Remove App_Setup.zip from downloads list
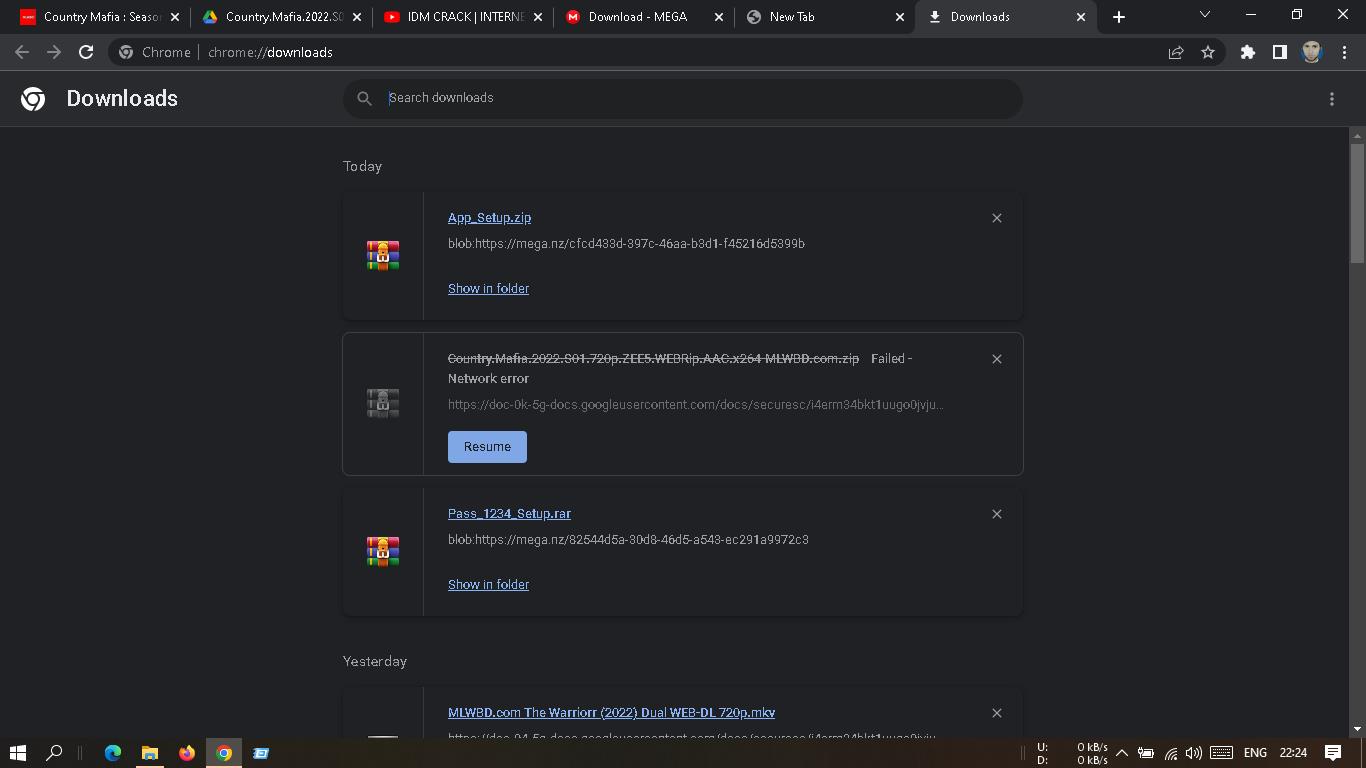 pyautogui.click(x=996, y=218)
